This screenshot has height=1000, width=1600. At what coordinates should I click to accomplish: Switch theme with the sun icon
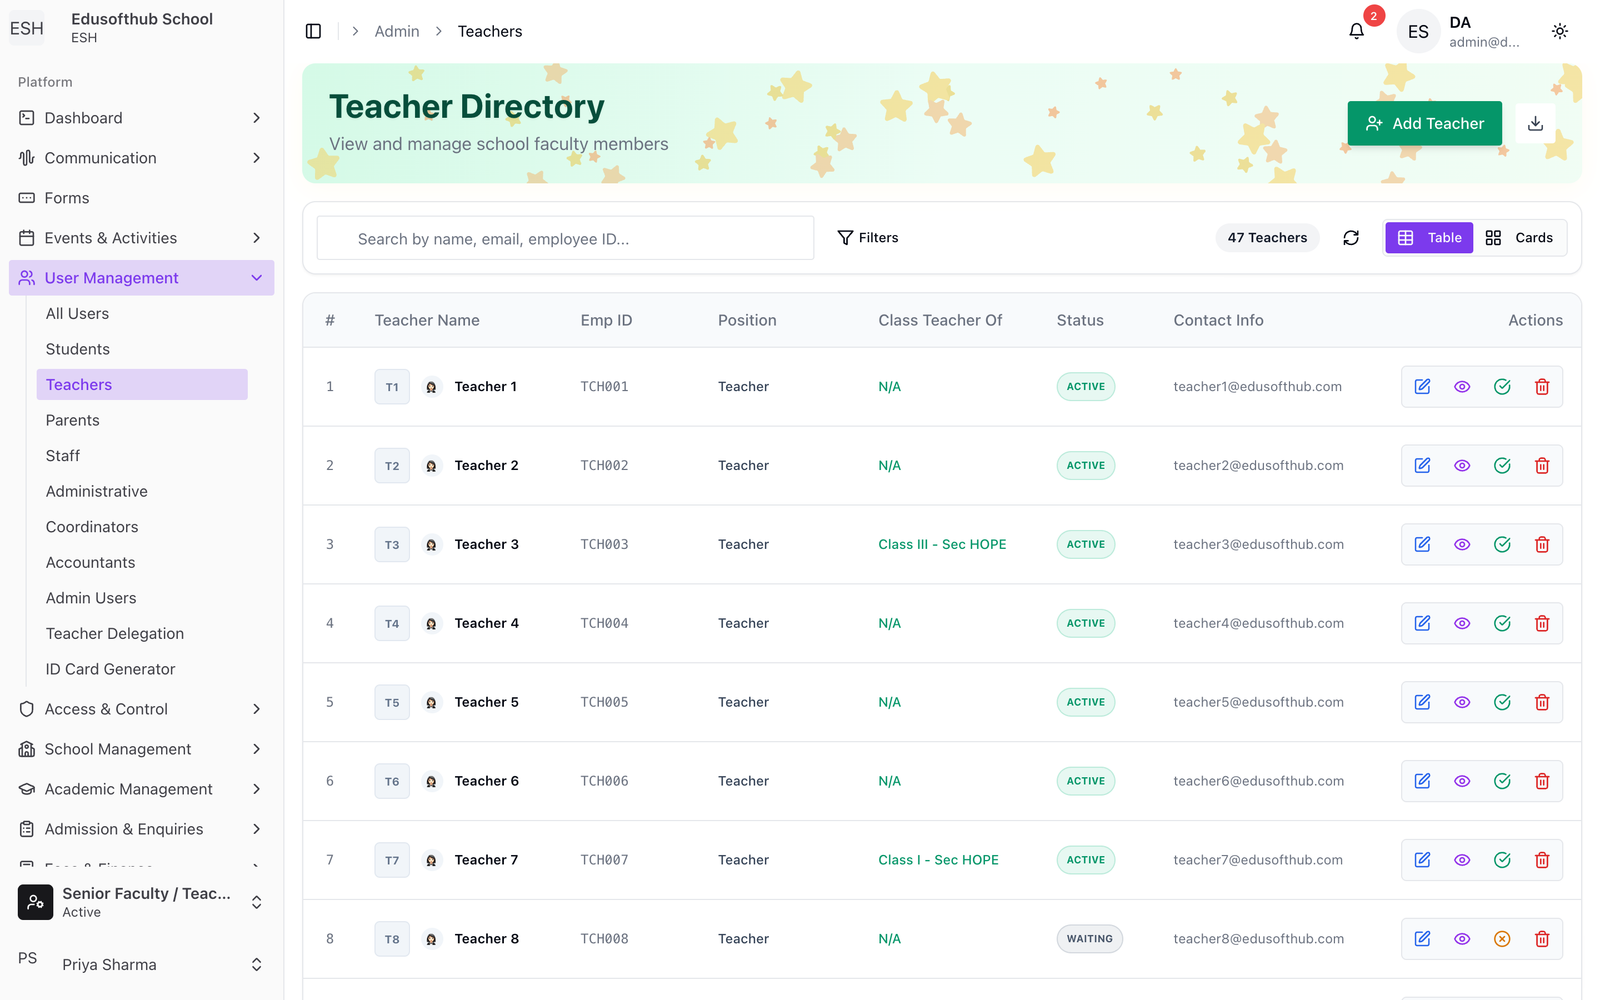pos(1559,31)
